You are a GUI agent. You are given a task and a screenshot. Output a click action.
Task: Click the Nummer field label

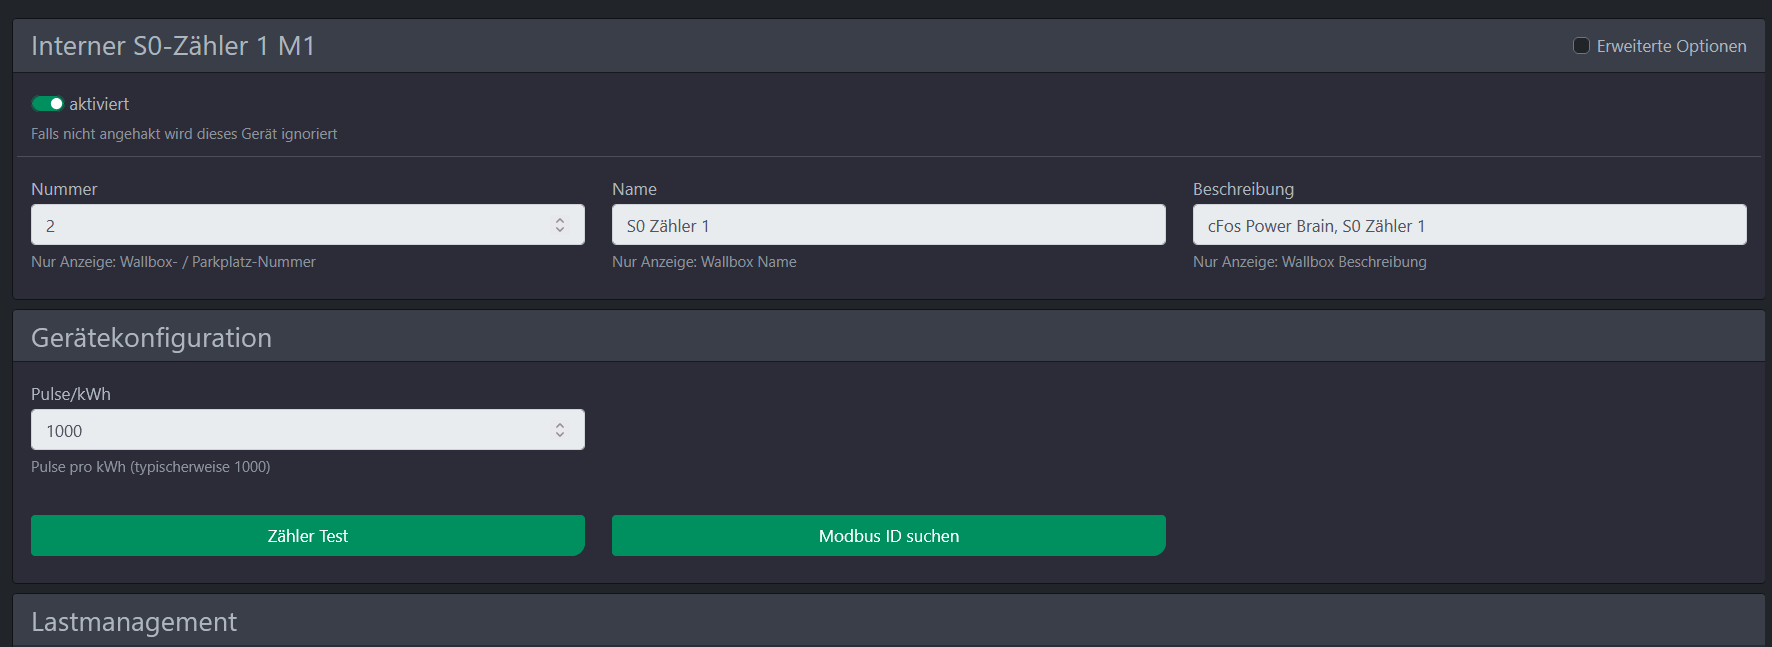tap(64, 189)
